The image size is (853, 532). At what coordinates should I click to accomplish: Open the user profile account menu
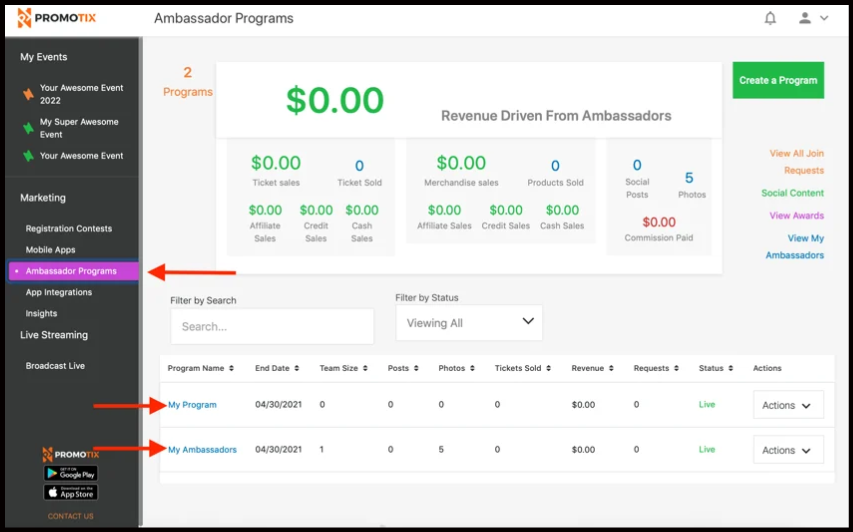pyautogui.click(x=812, y=18)
